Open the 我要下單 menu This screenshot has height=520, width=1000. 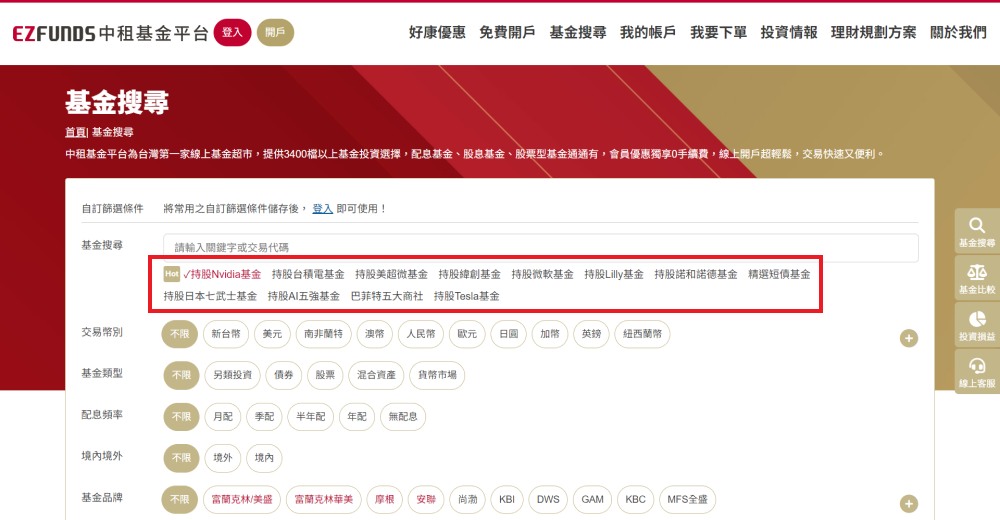[719, 33]
